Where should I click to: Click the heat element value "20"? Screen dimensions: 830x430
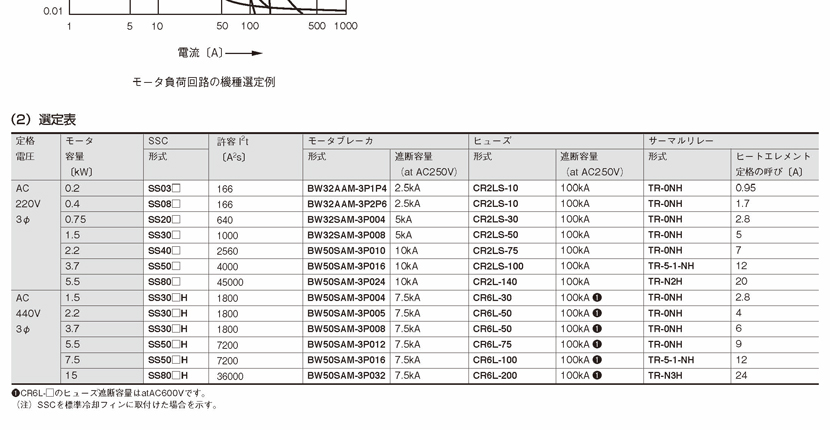pos(742,282)
